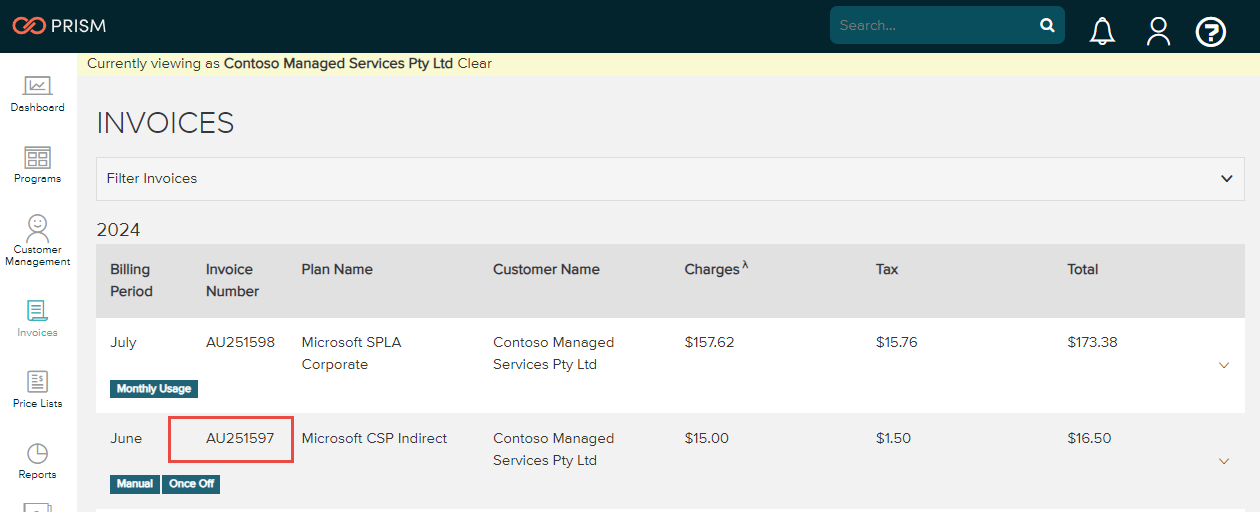The height and width of the screenshot is (512, 1260).
Task: Click invoice number AU251597
Action: click(x=240, y=438)
